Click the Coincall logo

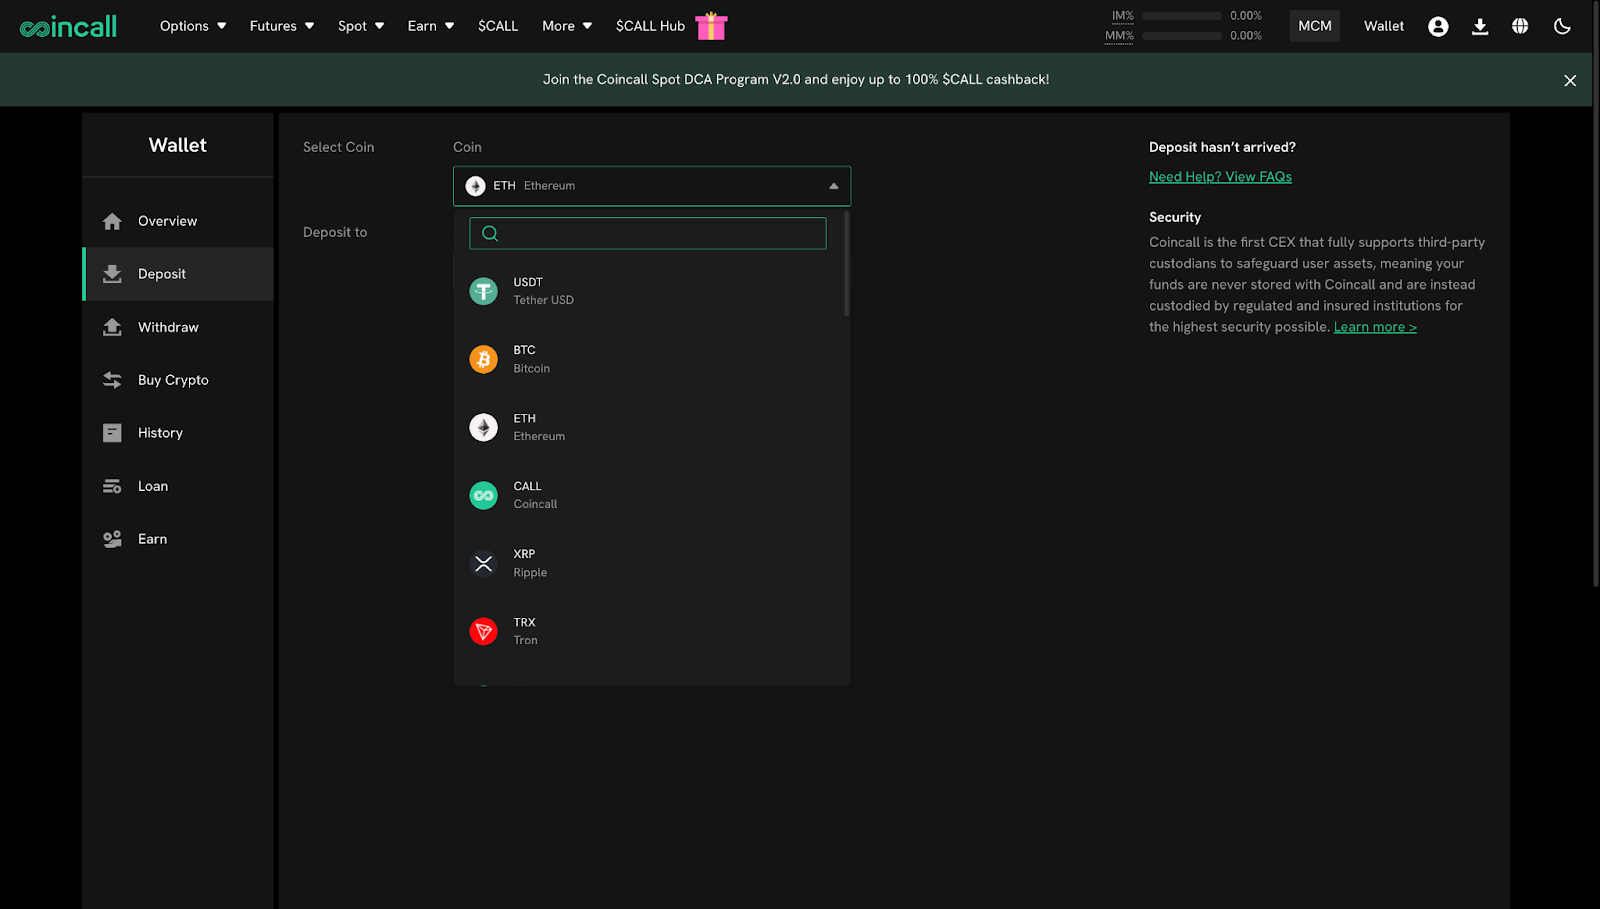click(68, 26)
